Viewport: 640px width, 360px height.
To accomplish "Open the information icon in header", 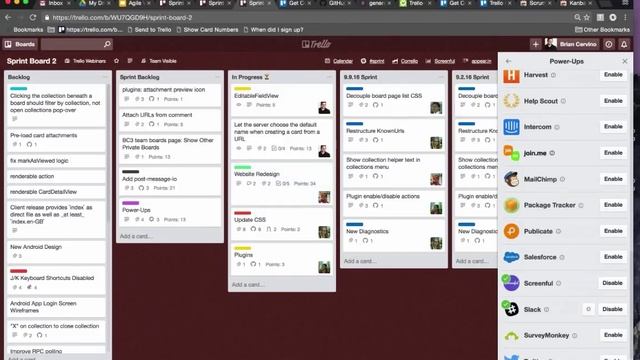I will [609, 44].
